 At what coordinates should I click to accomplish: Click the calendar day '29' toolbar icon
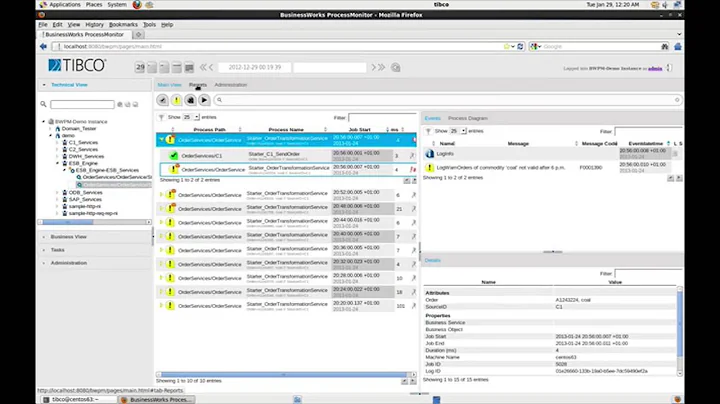[140, 67]
